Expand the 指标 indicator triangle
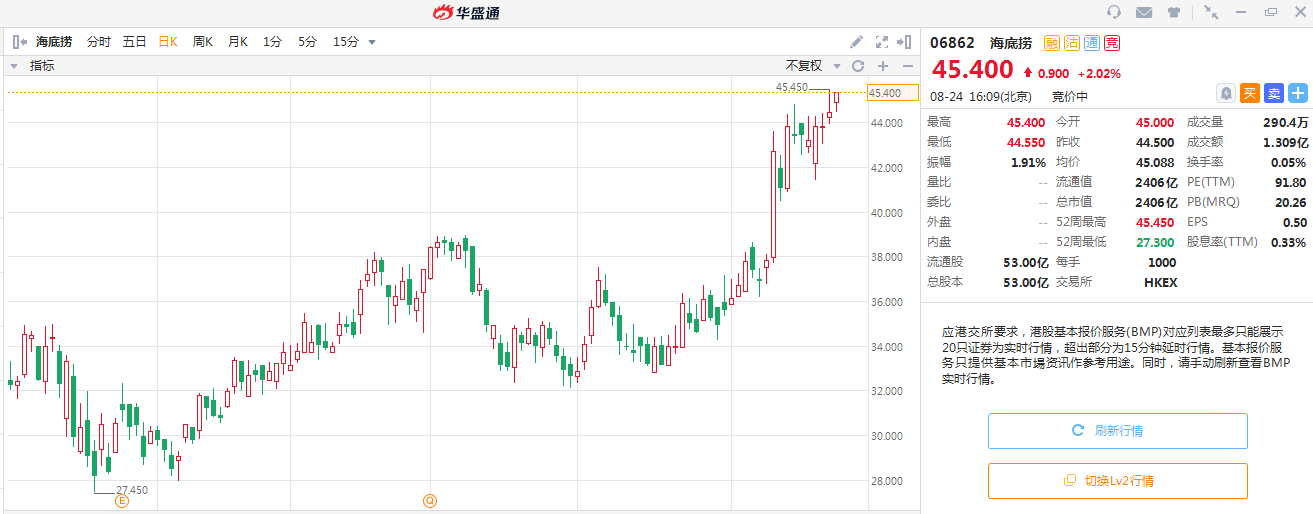 15,66
